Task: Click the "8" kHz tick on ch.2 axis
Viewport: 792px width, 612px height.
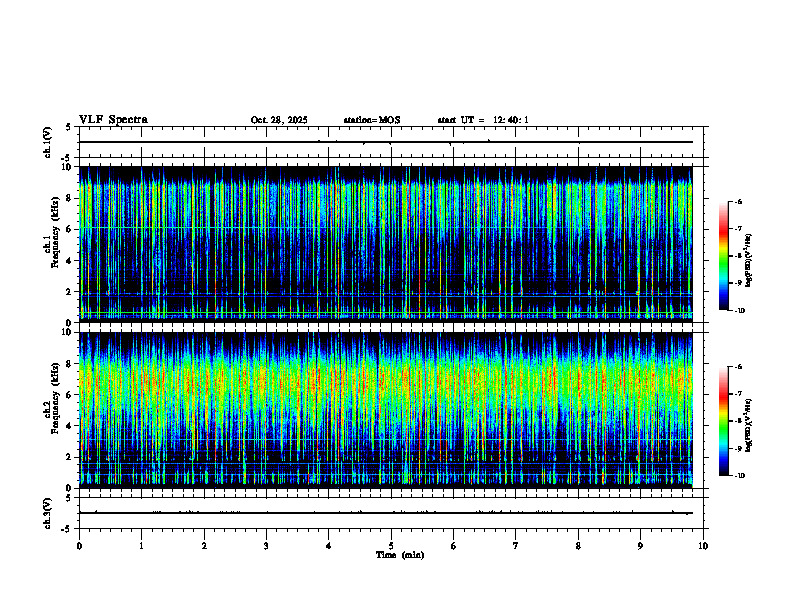Action: pos(70,364)
